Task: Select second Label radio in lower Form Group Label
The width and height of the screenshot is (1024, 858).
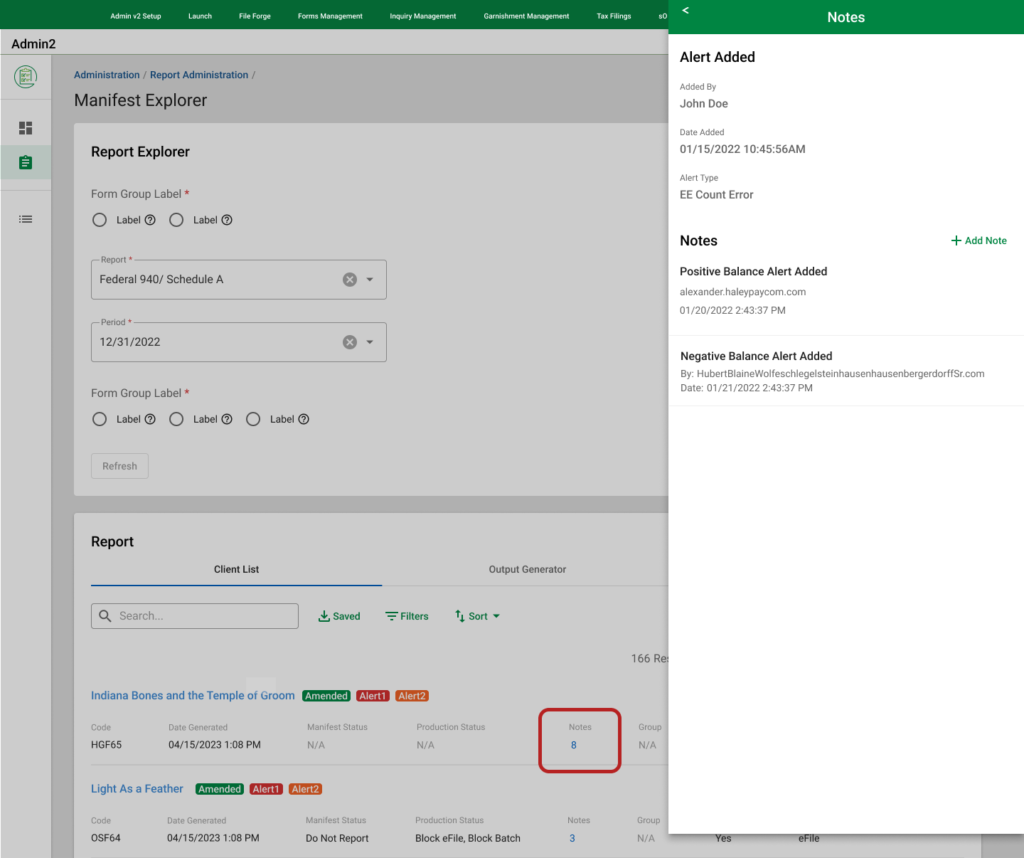Action: coord(176,419)
